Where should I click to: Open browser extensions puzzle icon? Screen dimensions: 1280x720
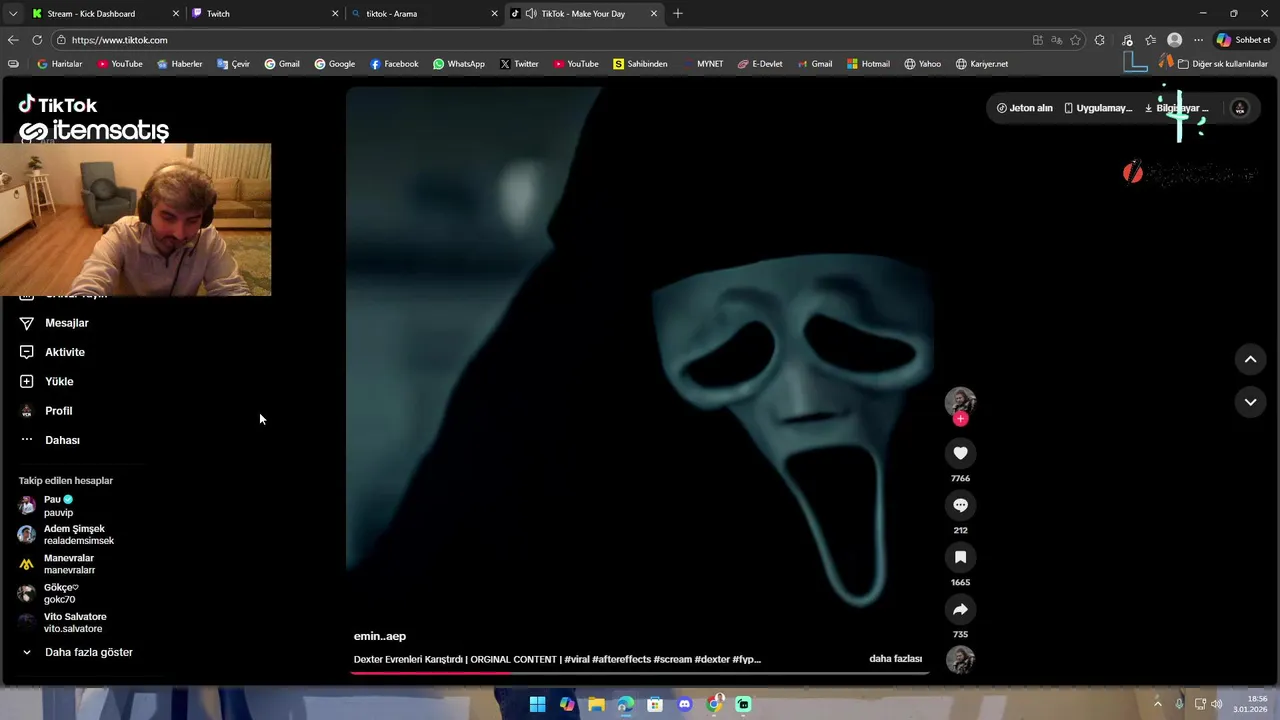point(1100,40)
